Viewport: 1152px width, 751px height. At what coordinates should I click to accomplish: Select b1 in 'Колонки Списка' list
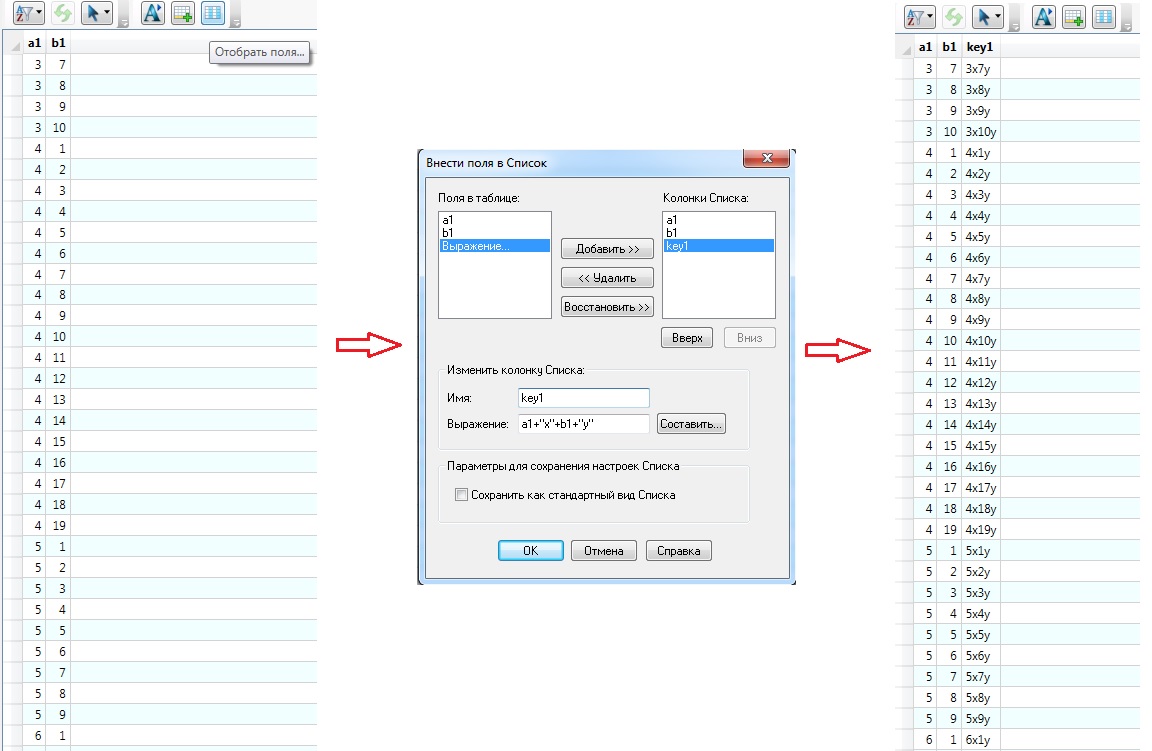[719, 233]
